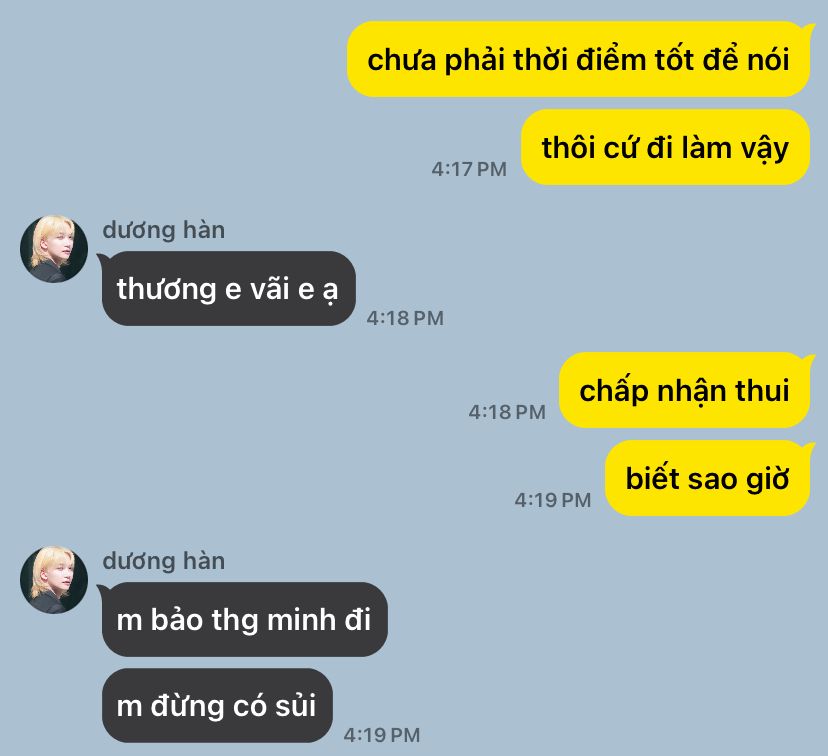Viewport: 828px width, 756px height.
Task: Click 4:18 PM beside 'thương e vãi e ạ'
Action: [x=405, y=318]
